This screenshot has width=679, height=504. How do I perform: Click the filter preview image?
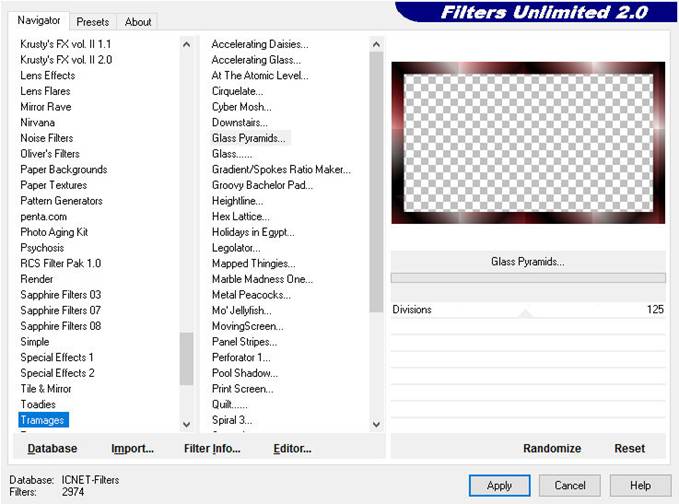tap(527, 143)
